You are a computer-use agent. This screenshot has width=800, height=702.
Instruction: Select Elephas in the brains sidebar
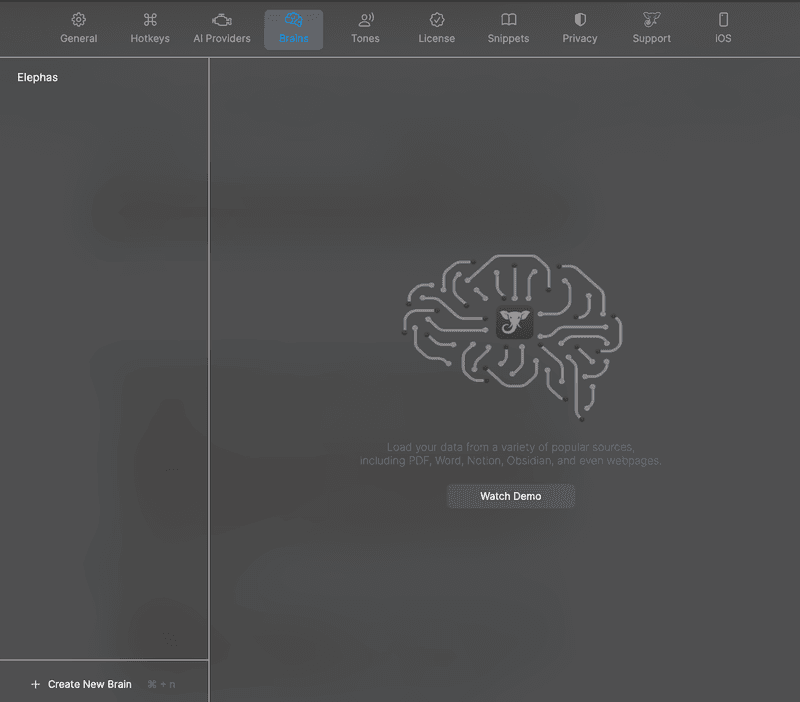click(36, 76)
